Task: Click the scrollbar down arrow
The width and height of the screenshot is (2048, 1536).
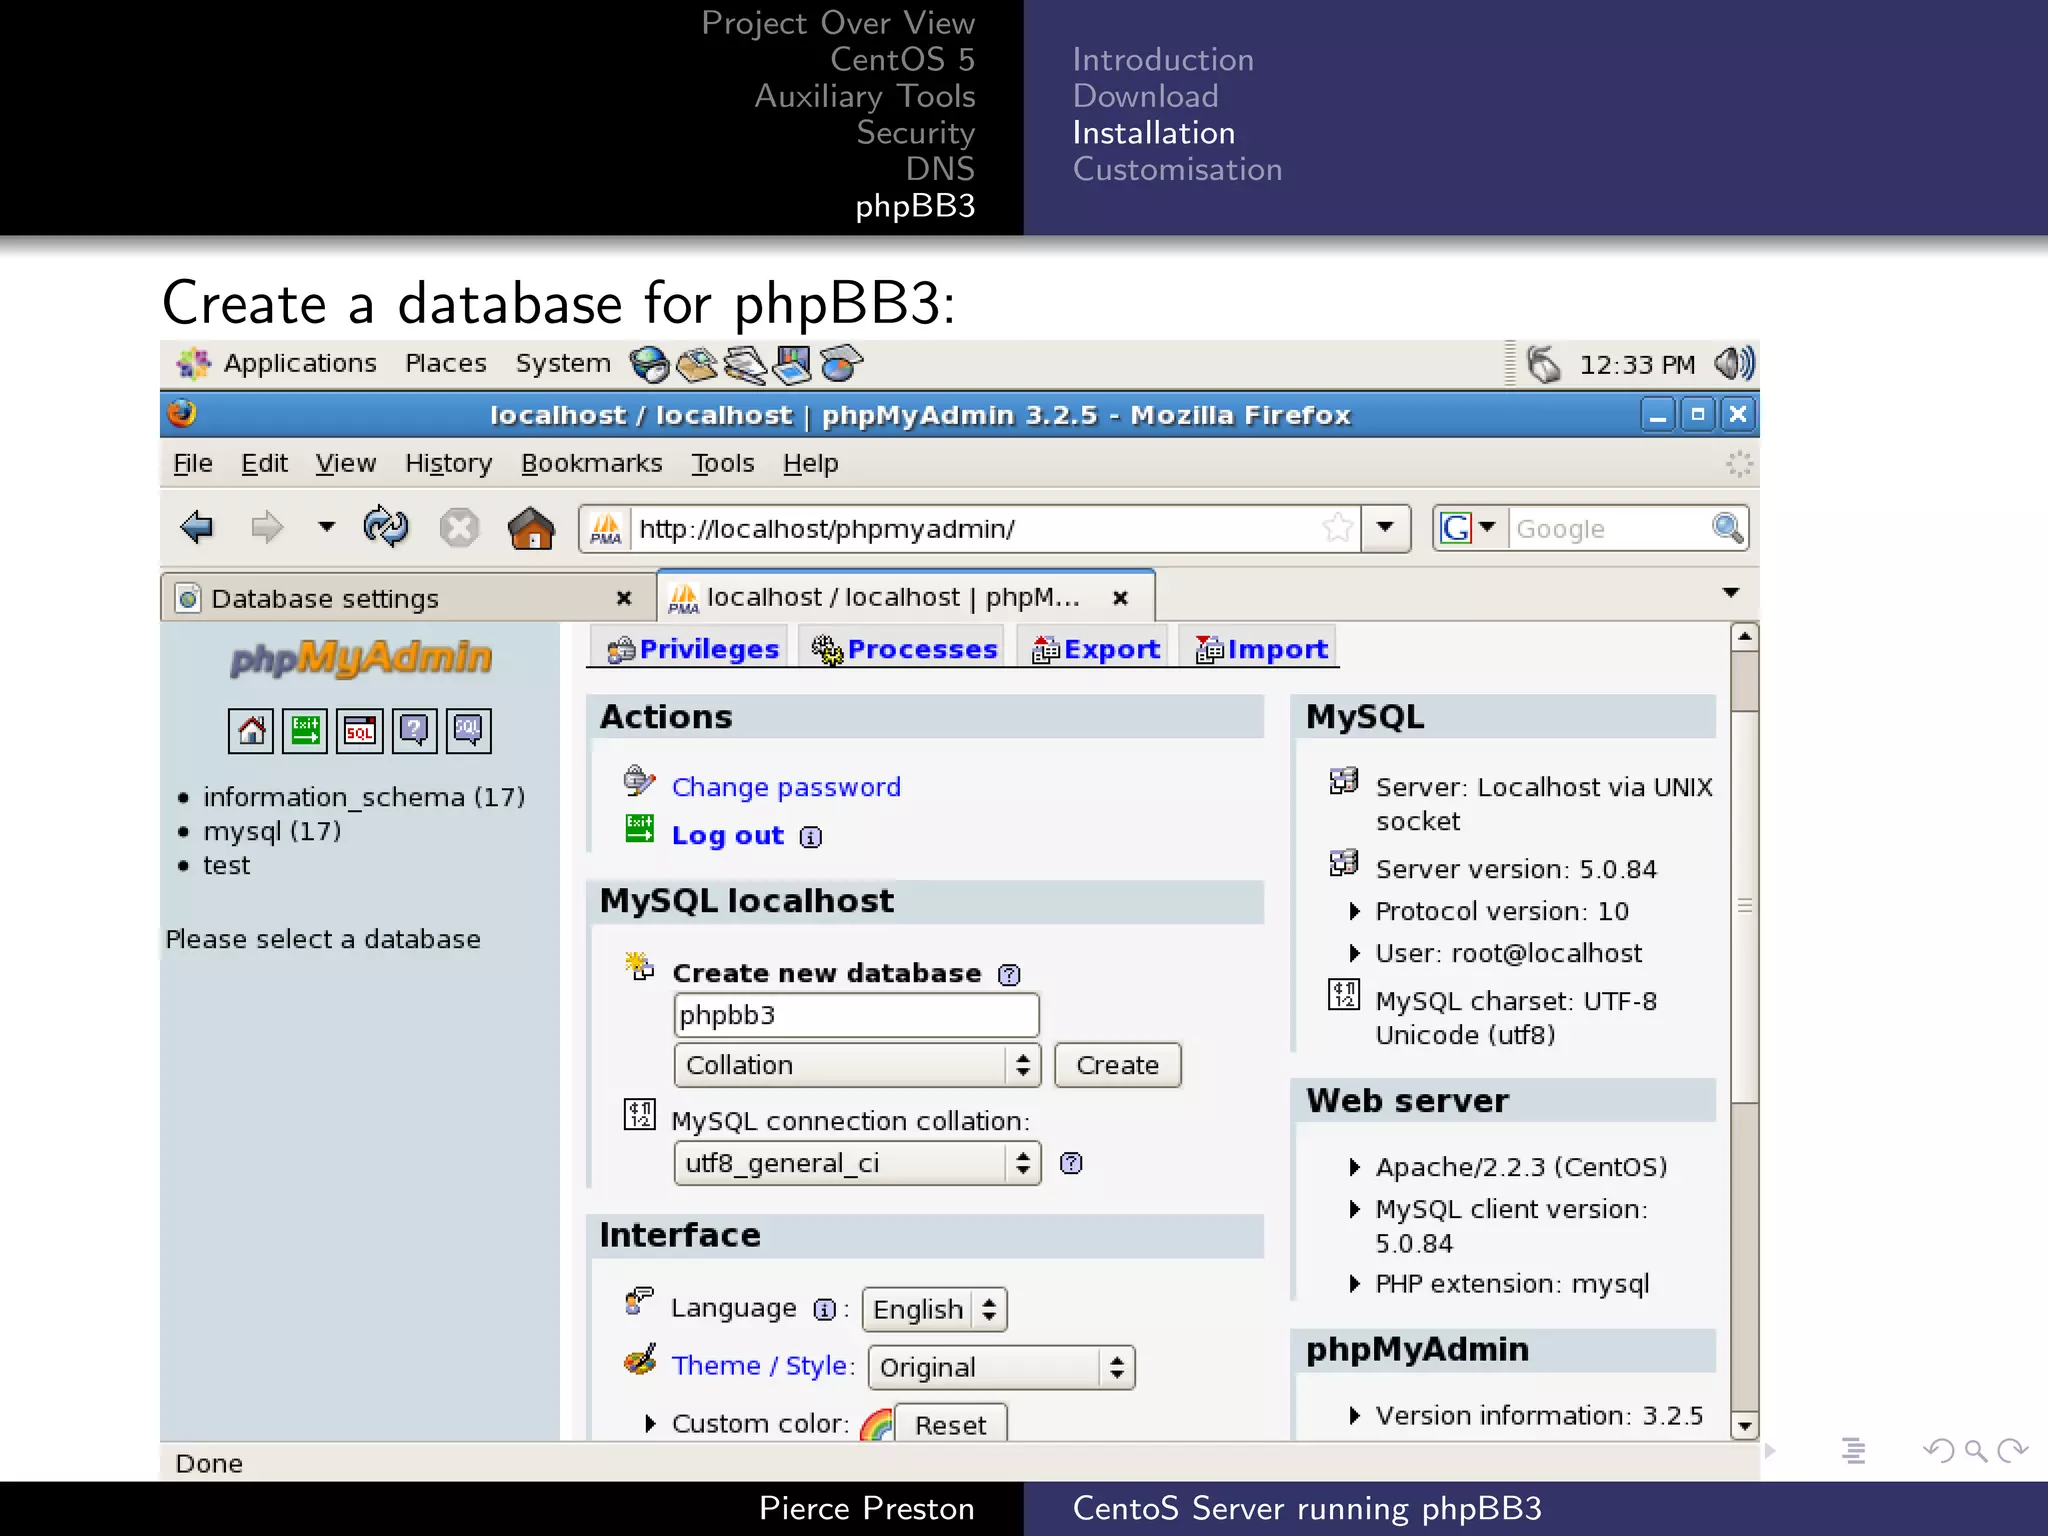Action: pyautogui.click(x=1745, y=1427)
